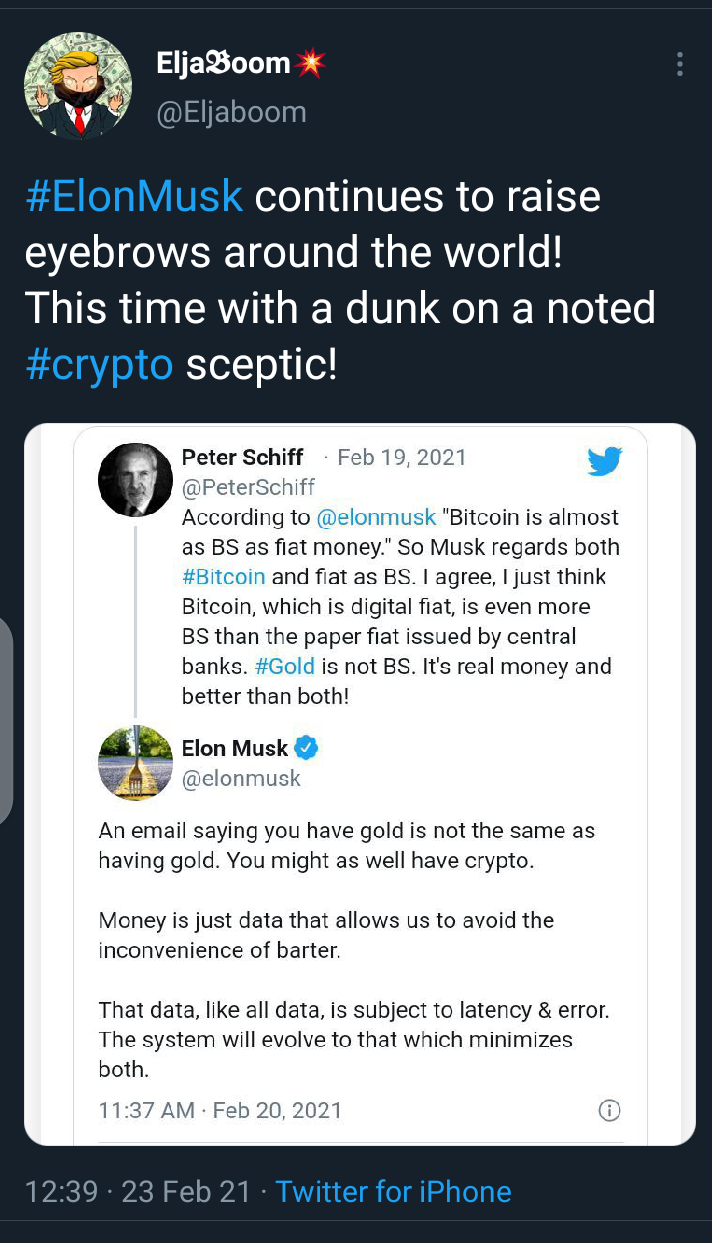Screen dimensions: 712x1243
Task: Open the #Bitcoin hashtag link
Action: coord(223,576)
